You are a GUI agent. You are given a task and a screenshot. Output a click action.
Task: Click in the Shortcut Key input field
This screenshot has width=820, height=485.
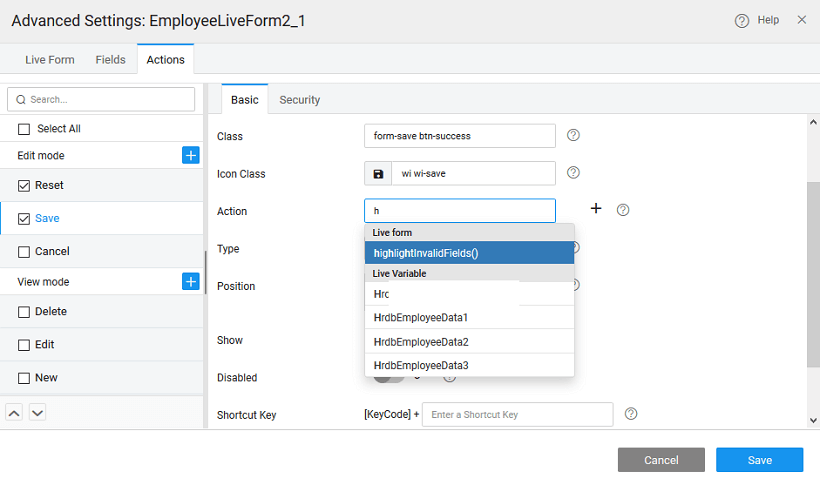517,414
